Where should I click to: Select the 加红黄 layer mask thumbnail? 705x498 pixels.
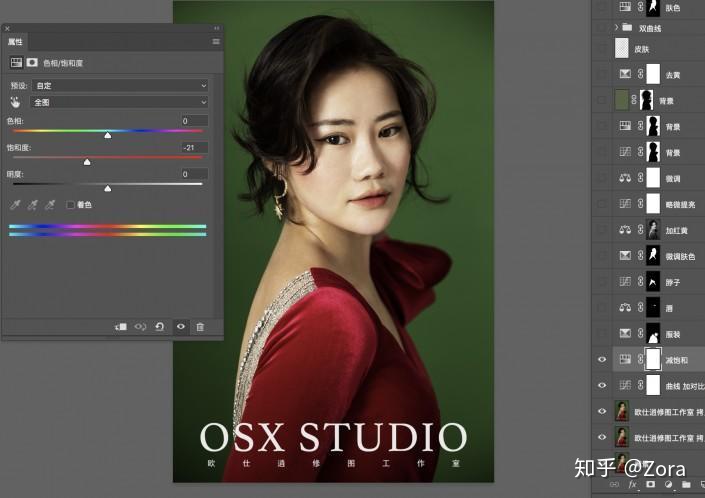[x=653, y=230]
